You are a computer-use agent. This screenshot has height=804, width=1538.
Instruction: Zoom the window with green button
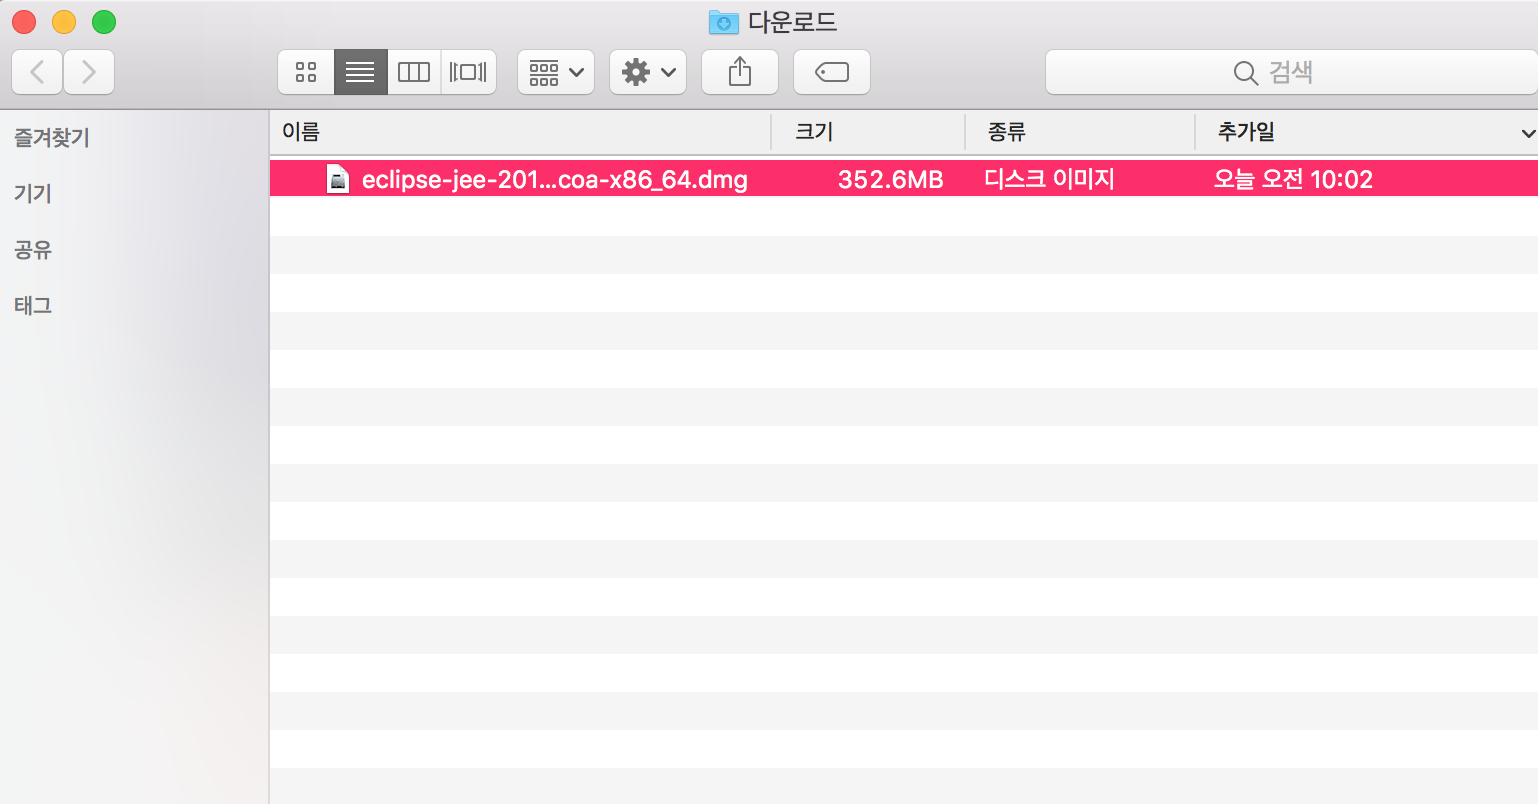[104, 22]
